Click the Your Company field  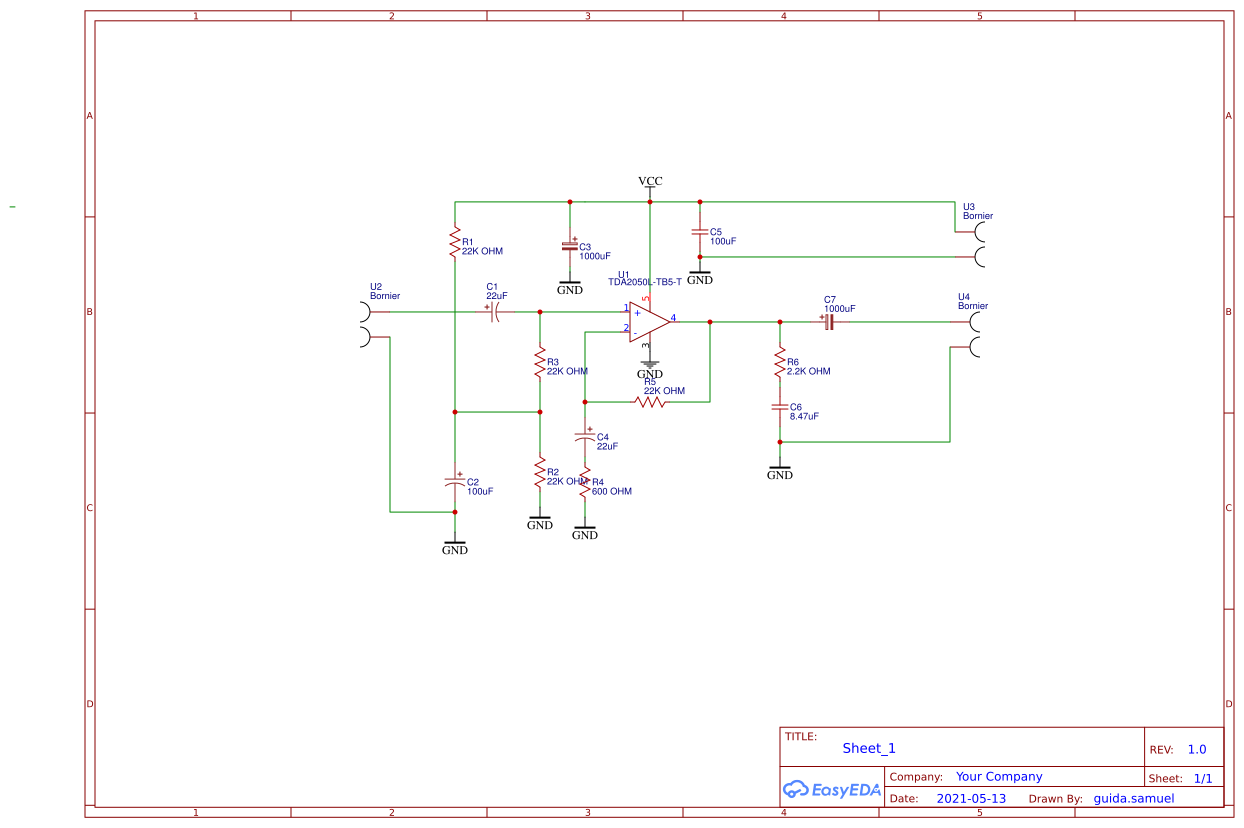click(998, 776)
